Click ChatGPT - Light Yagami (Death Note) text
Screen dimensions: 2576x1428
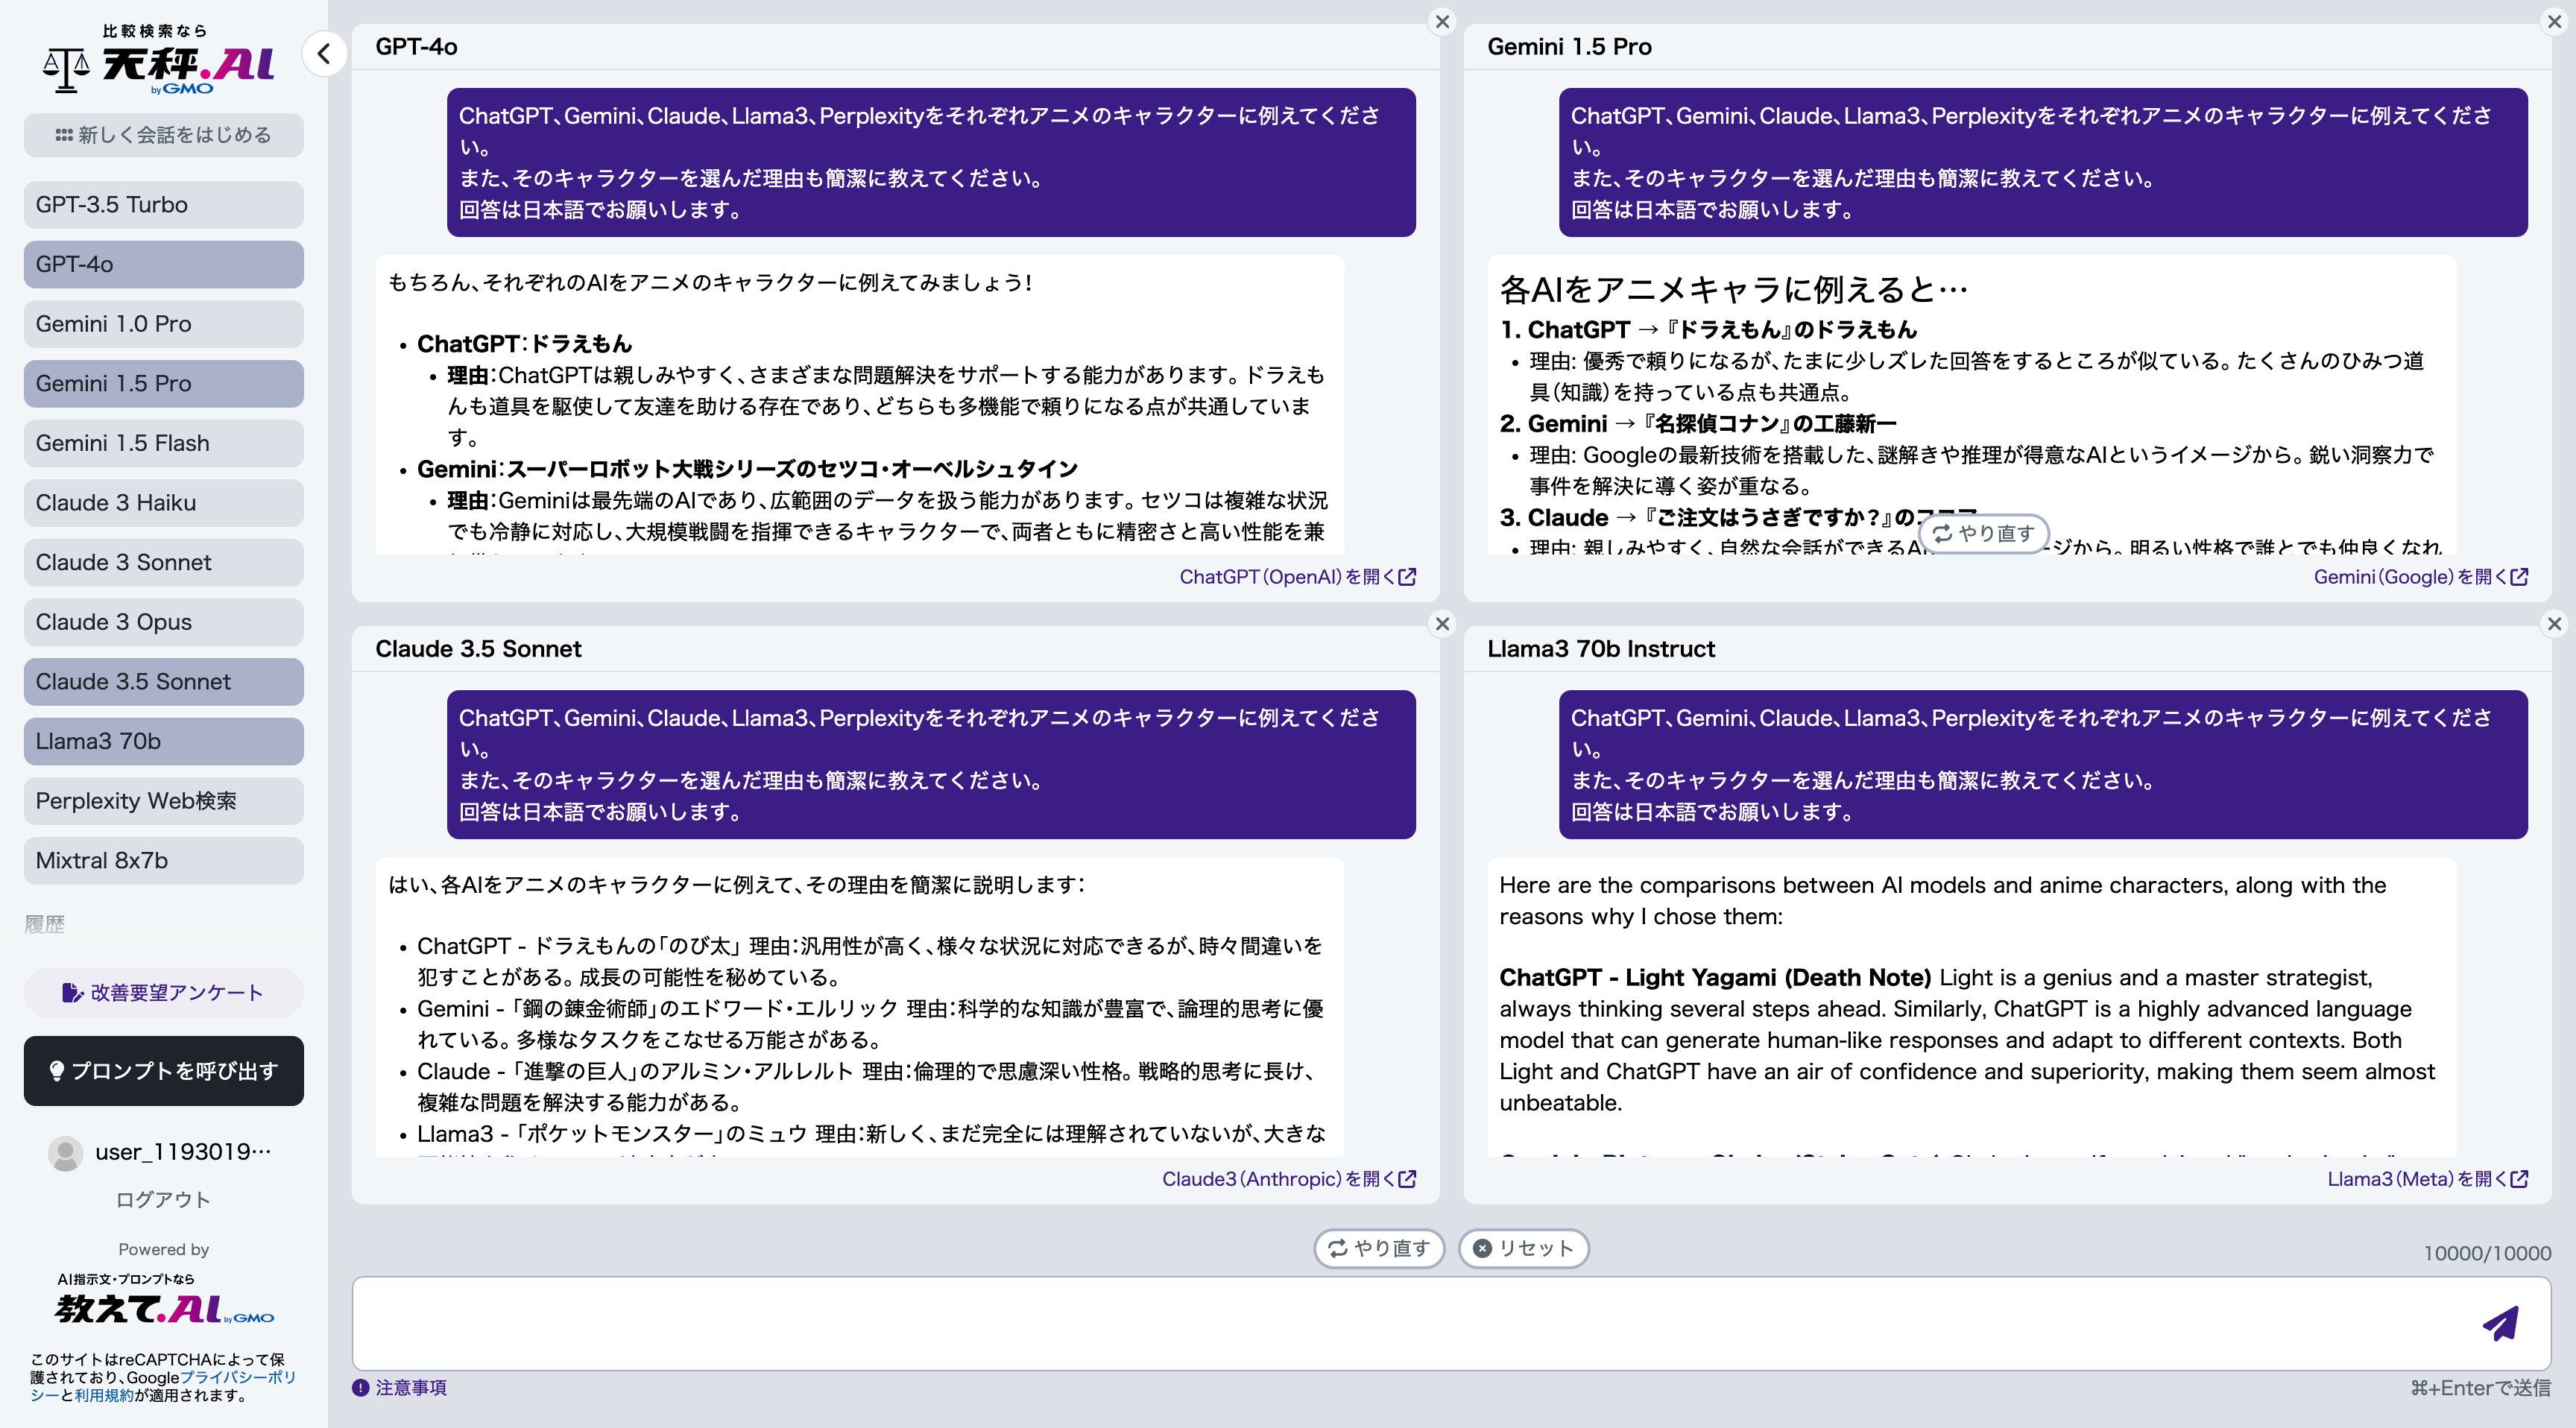(1714, 978)
